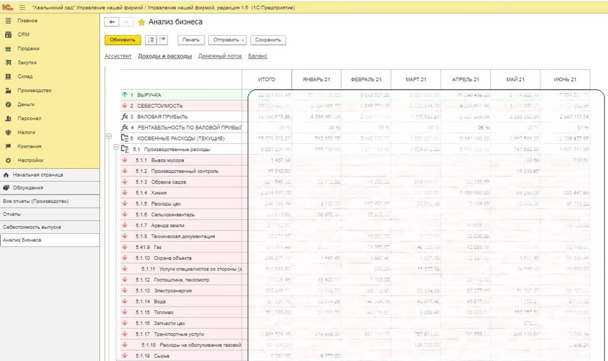Open the Настройки gear icon
The width and height of the screenshot is (608, 361).
click(8, 160)
